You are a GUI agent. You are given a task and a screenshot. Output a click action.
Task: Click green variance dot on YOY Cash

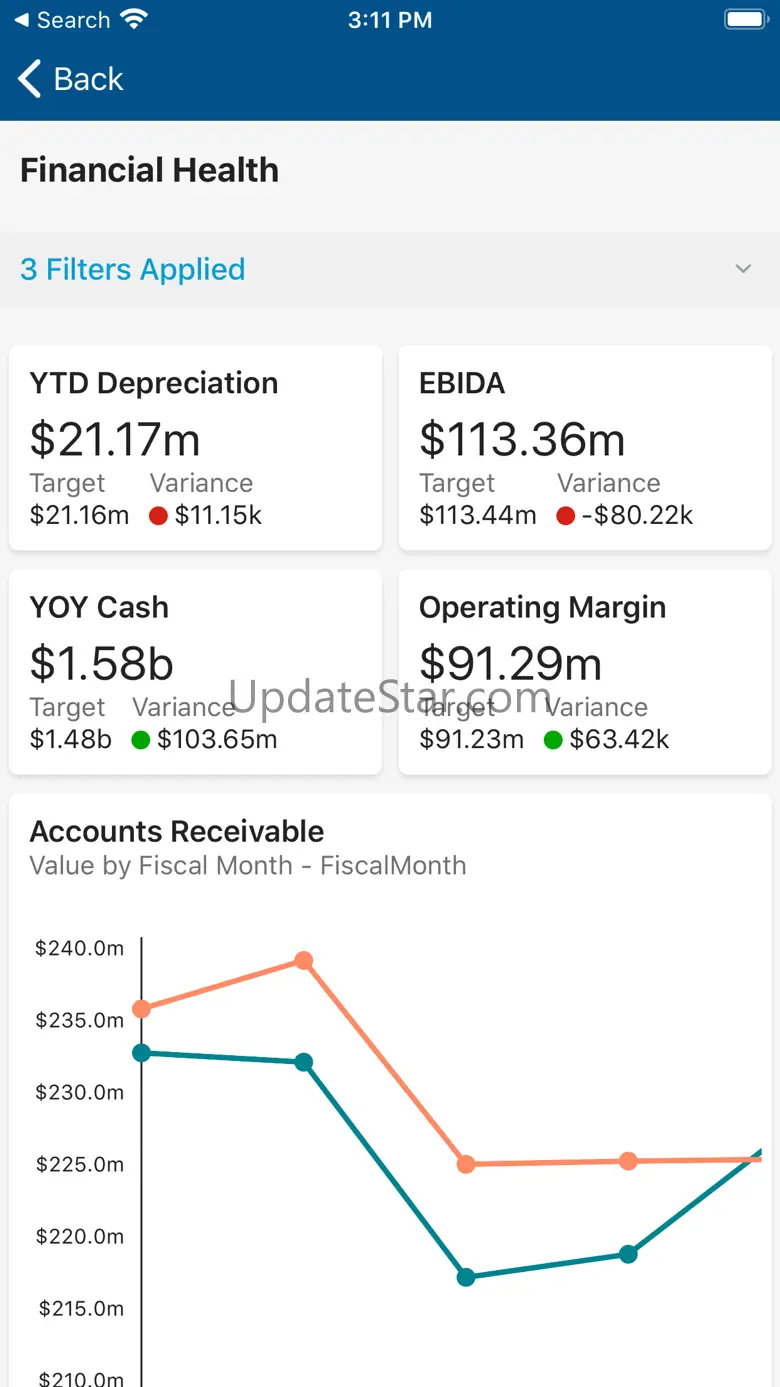coord(141,740)
